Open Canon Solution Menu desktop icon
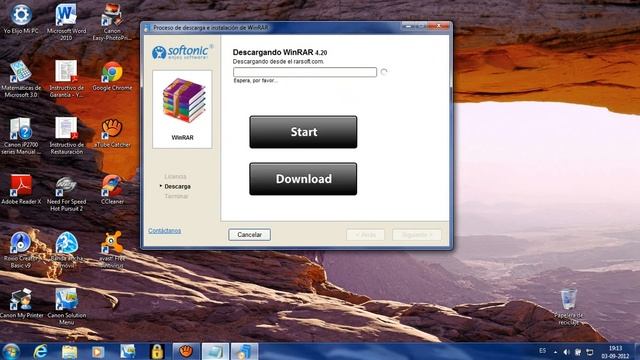Viewport: 640px width, 360px height. pyautogui.click(x=66, y=306)
